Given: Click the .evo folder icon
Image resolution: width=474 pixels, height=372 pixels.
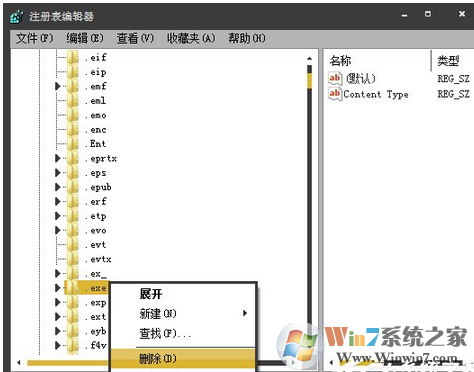Looking at the screenshot, I should 73,230.
